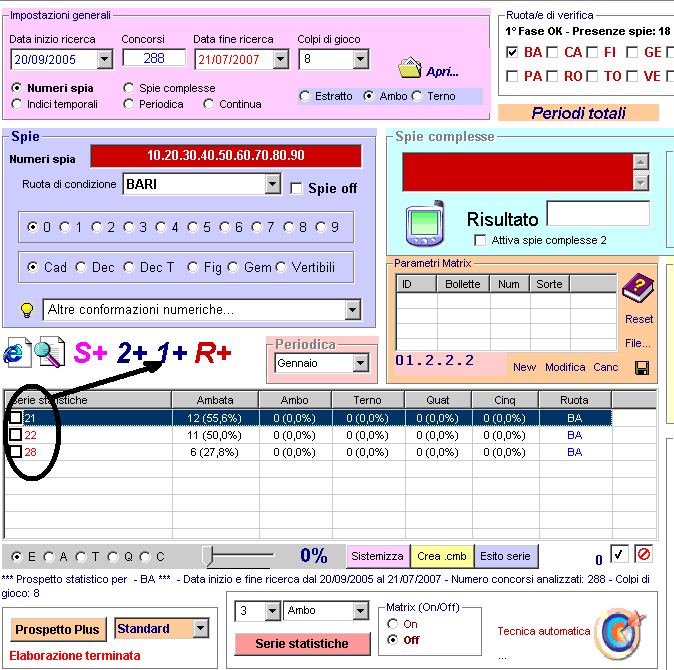Select the Indici temporali option
674x670 pixels.
pyautogui.click(x=17, y=104)
